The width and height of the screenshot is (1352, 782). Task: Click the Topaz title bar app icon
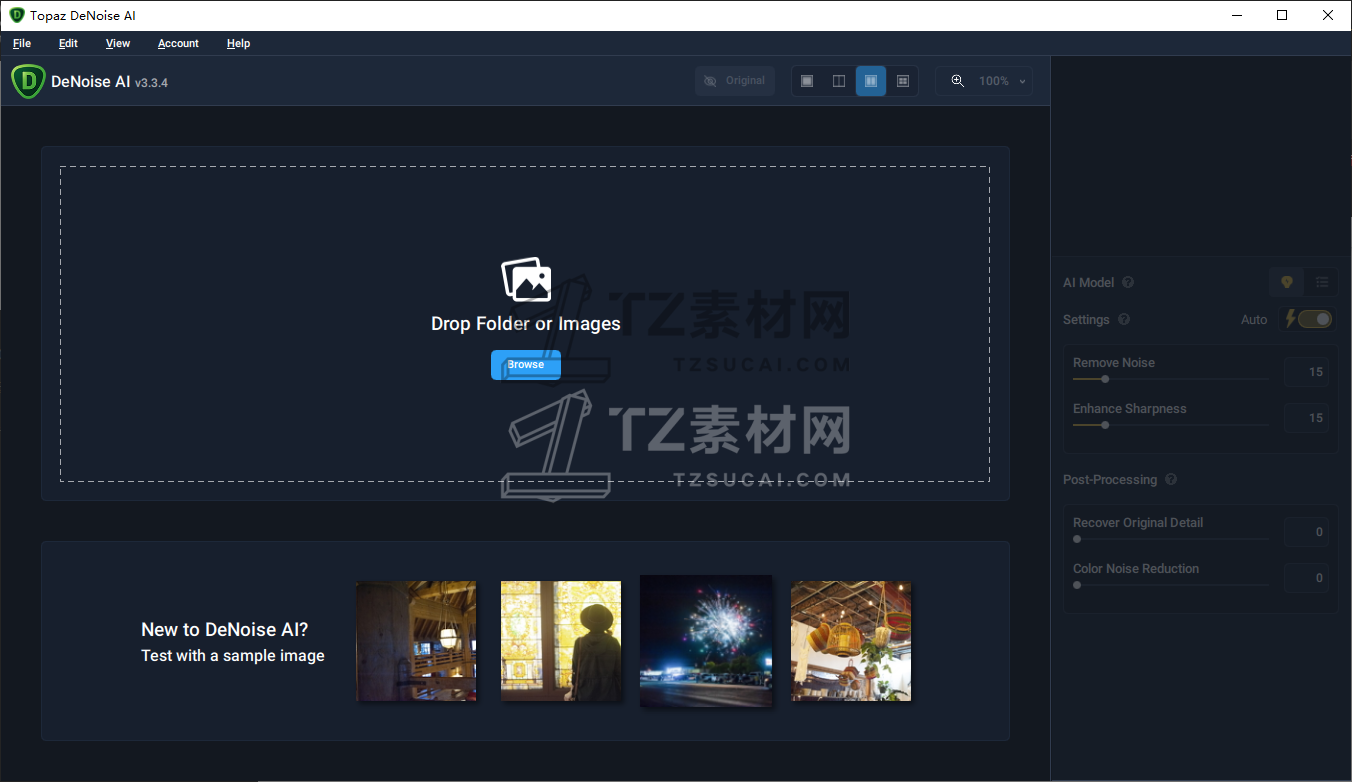click(x=16, y=15)
